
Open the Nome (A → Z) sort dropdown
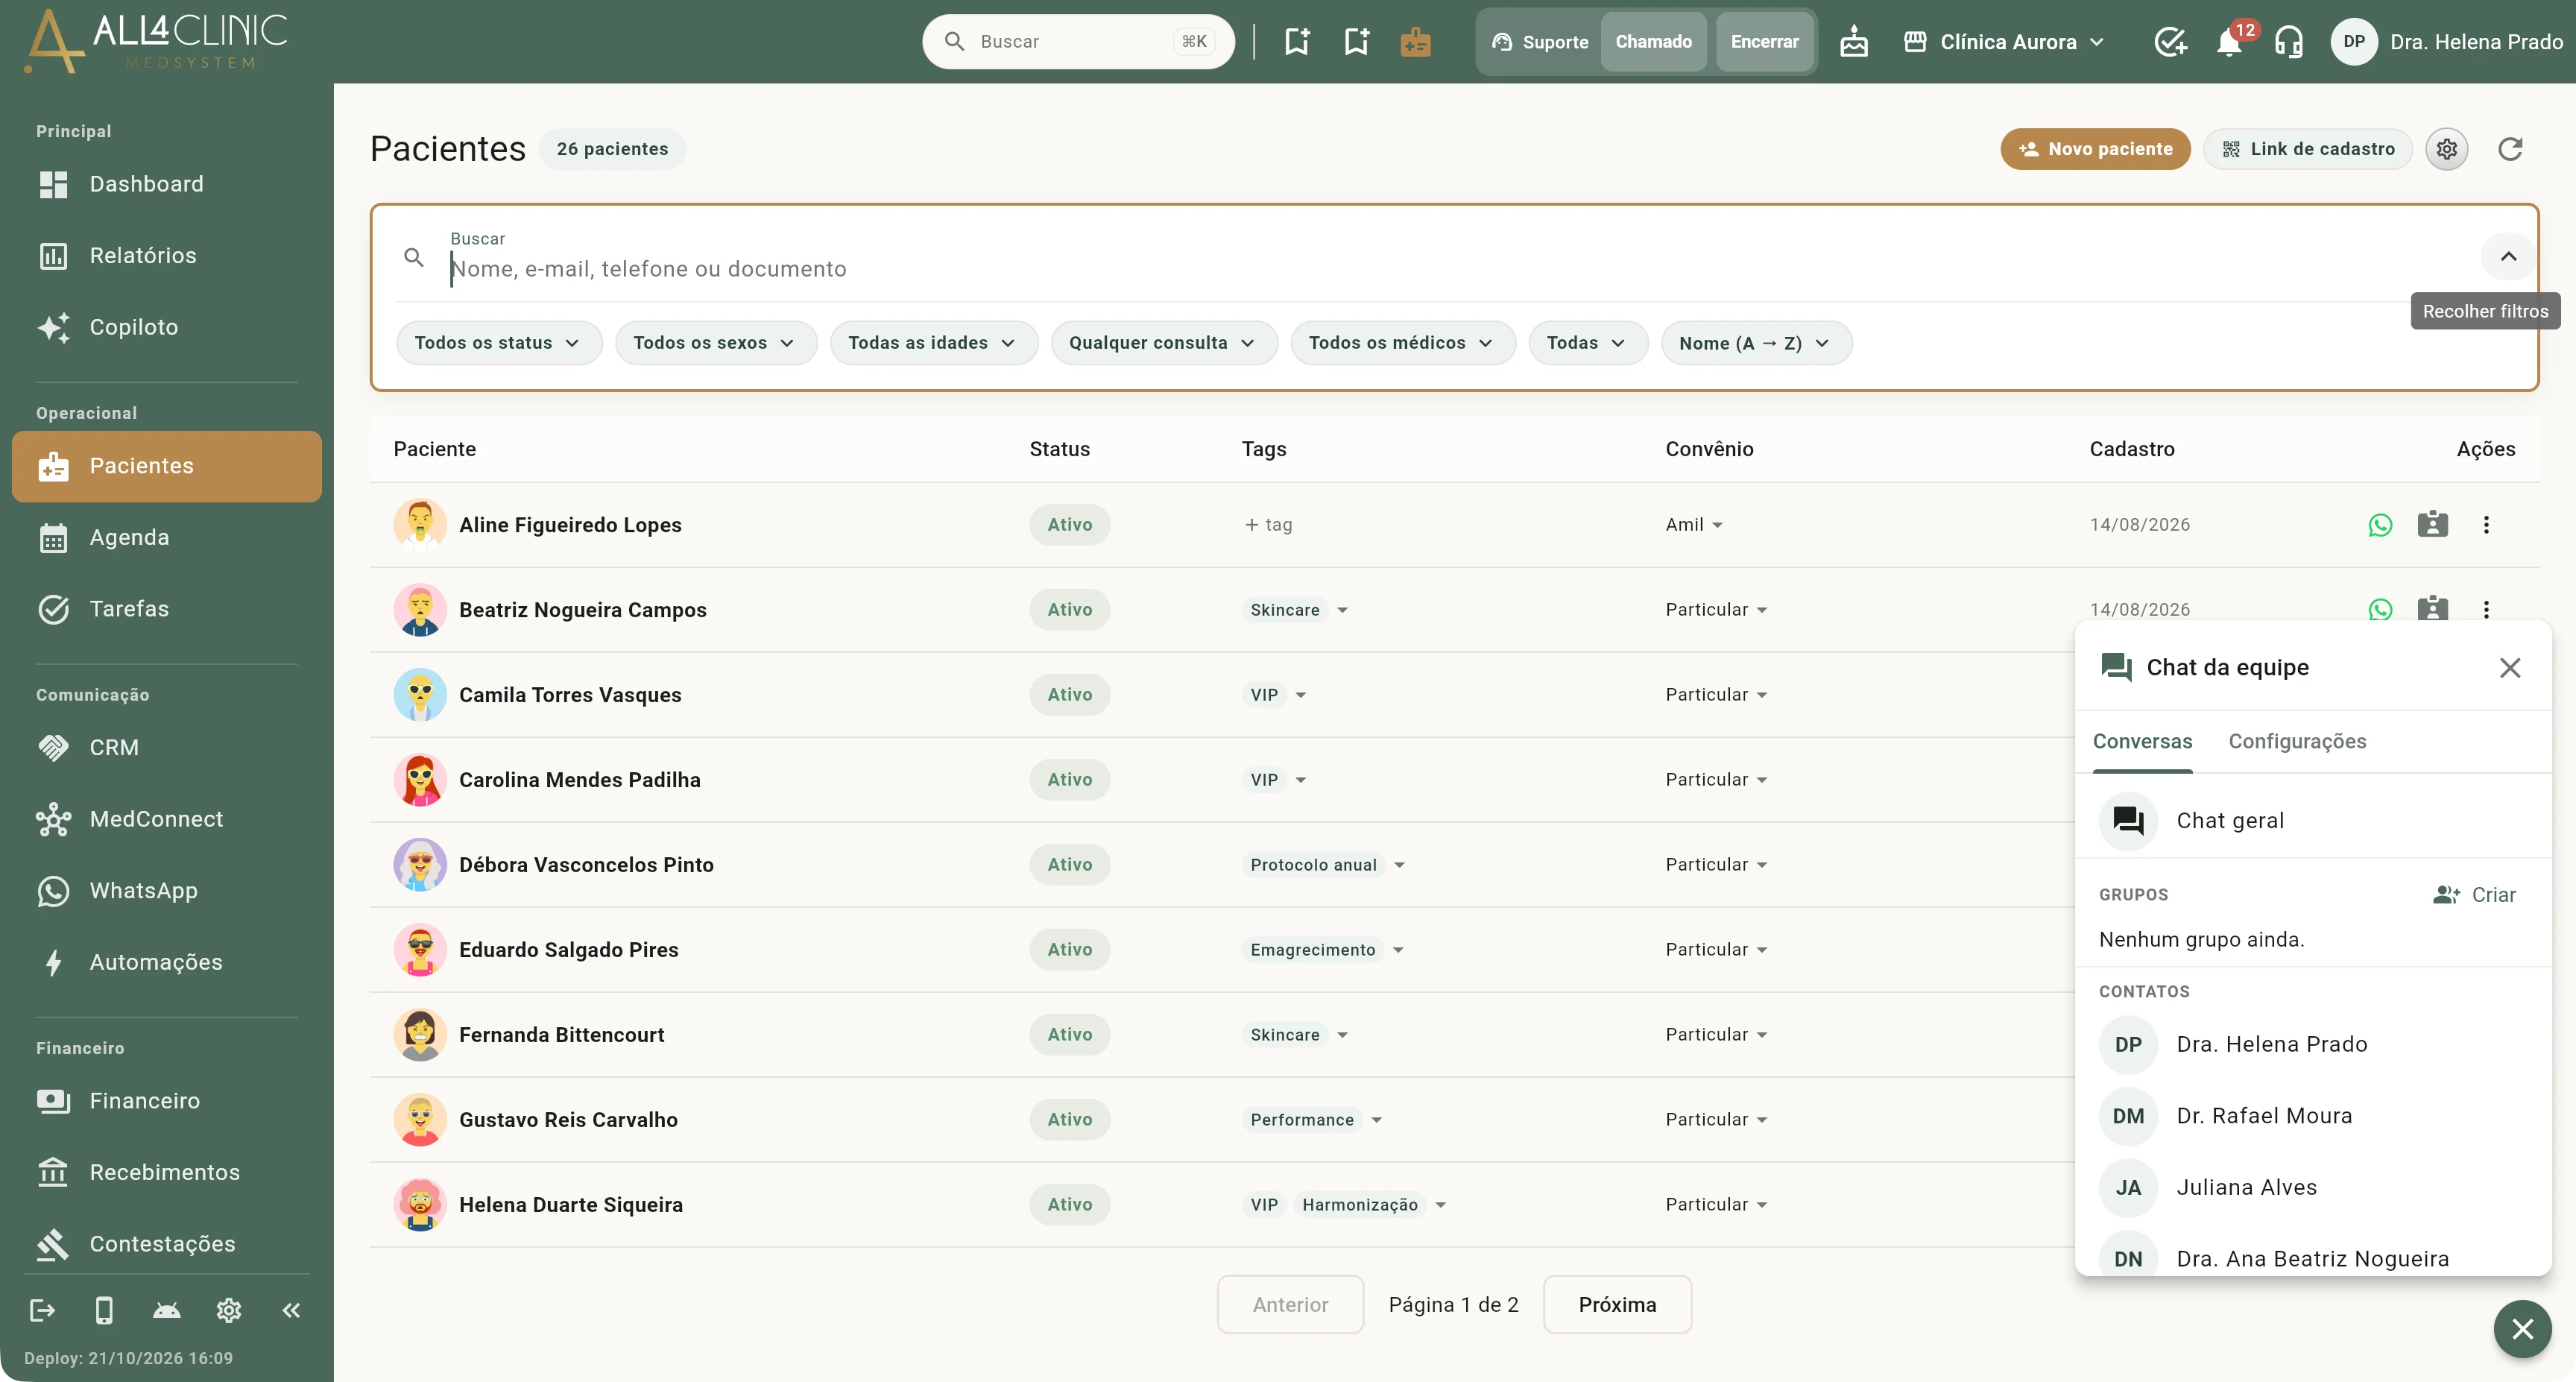[1756, 343]
